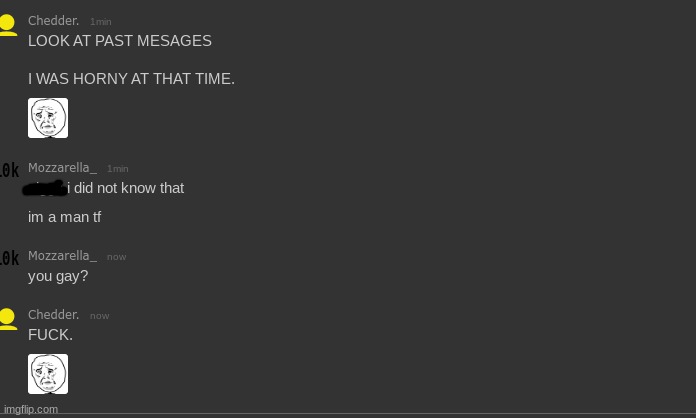The height and width of the screenshot is (418, 696).
Task: Click the Chedder. username above 'LOOK AT PAST MESAGES'
Action: (54, 21)
